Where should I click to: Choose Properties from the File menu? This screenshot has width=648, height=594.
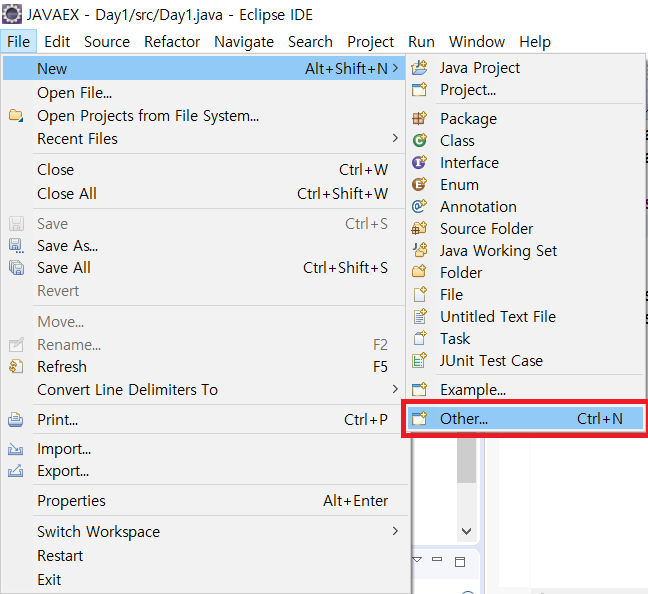[204, 501]
